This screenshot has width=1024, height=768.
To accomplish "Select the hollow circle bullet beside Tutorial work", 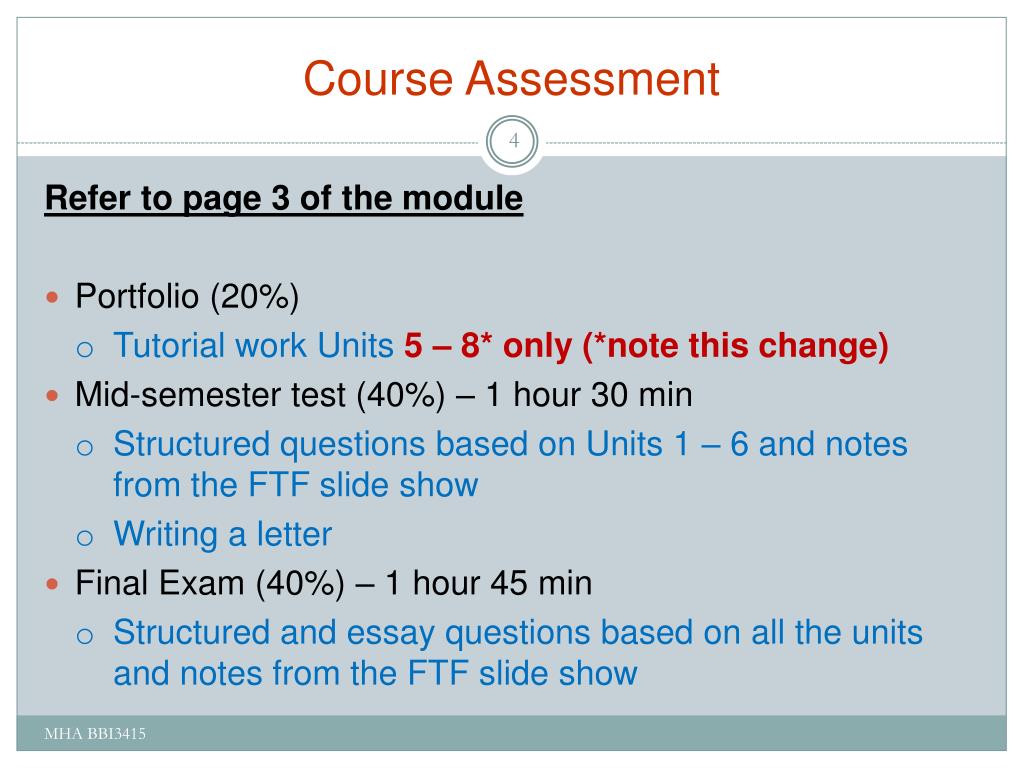I will point(85,349).
